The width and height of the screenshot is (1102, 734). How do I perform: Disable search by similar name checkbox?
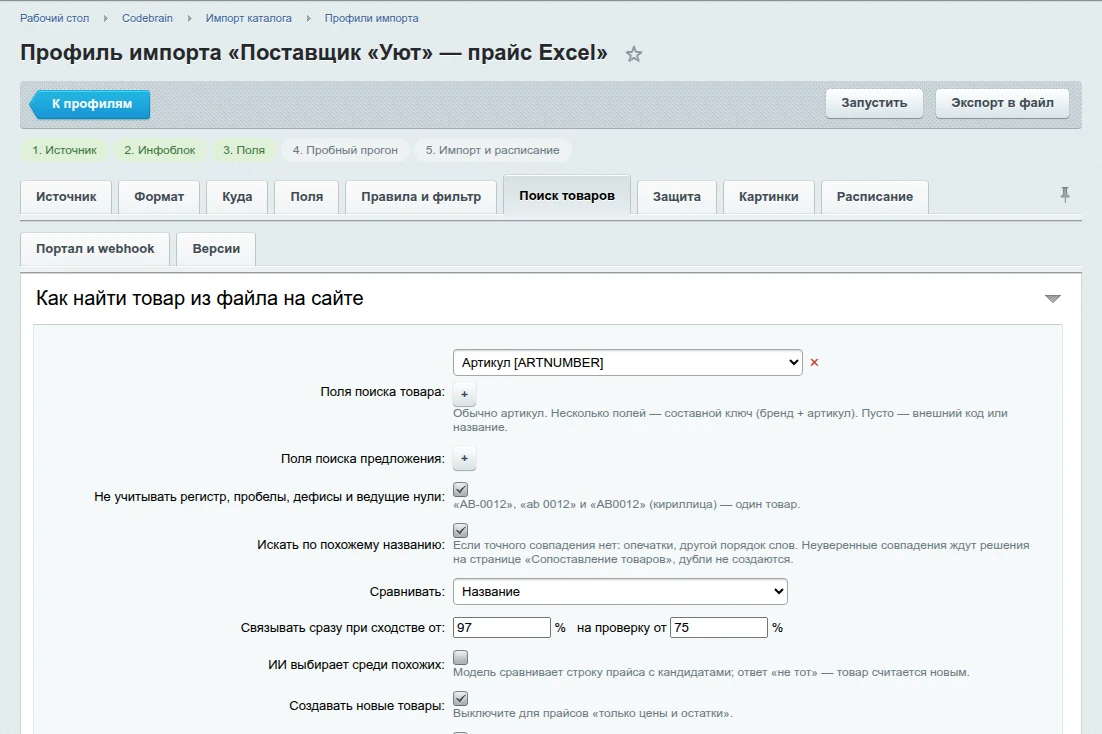[460, 530]
